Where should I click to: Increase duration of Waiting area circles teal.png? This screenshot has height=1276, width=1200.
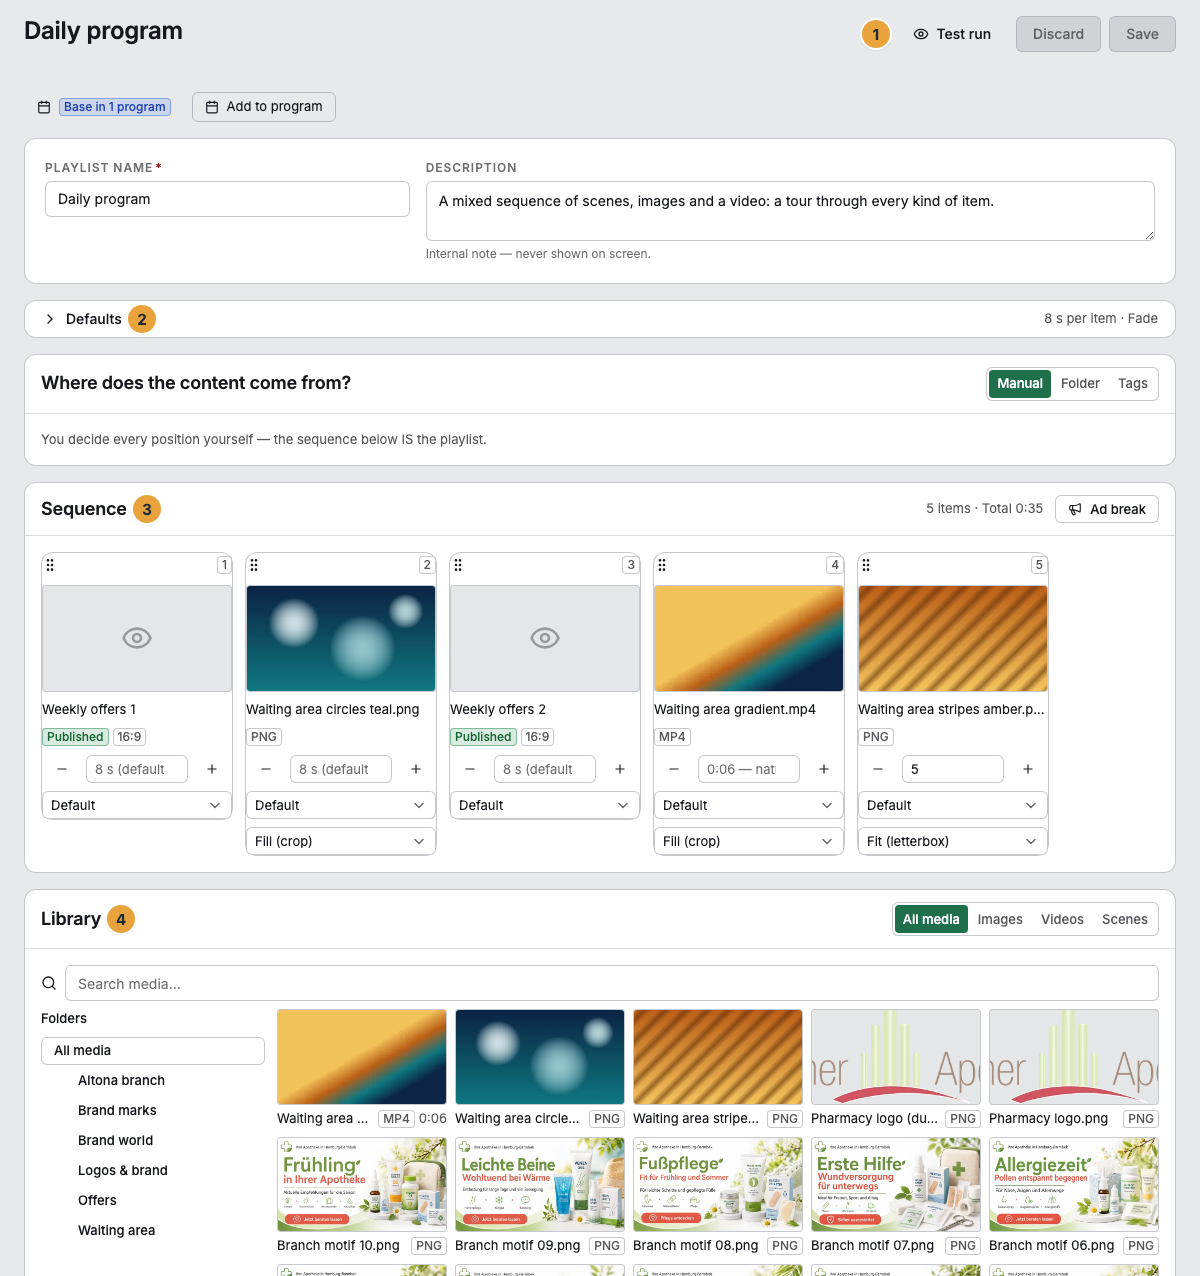(x=416, y=769)
